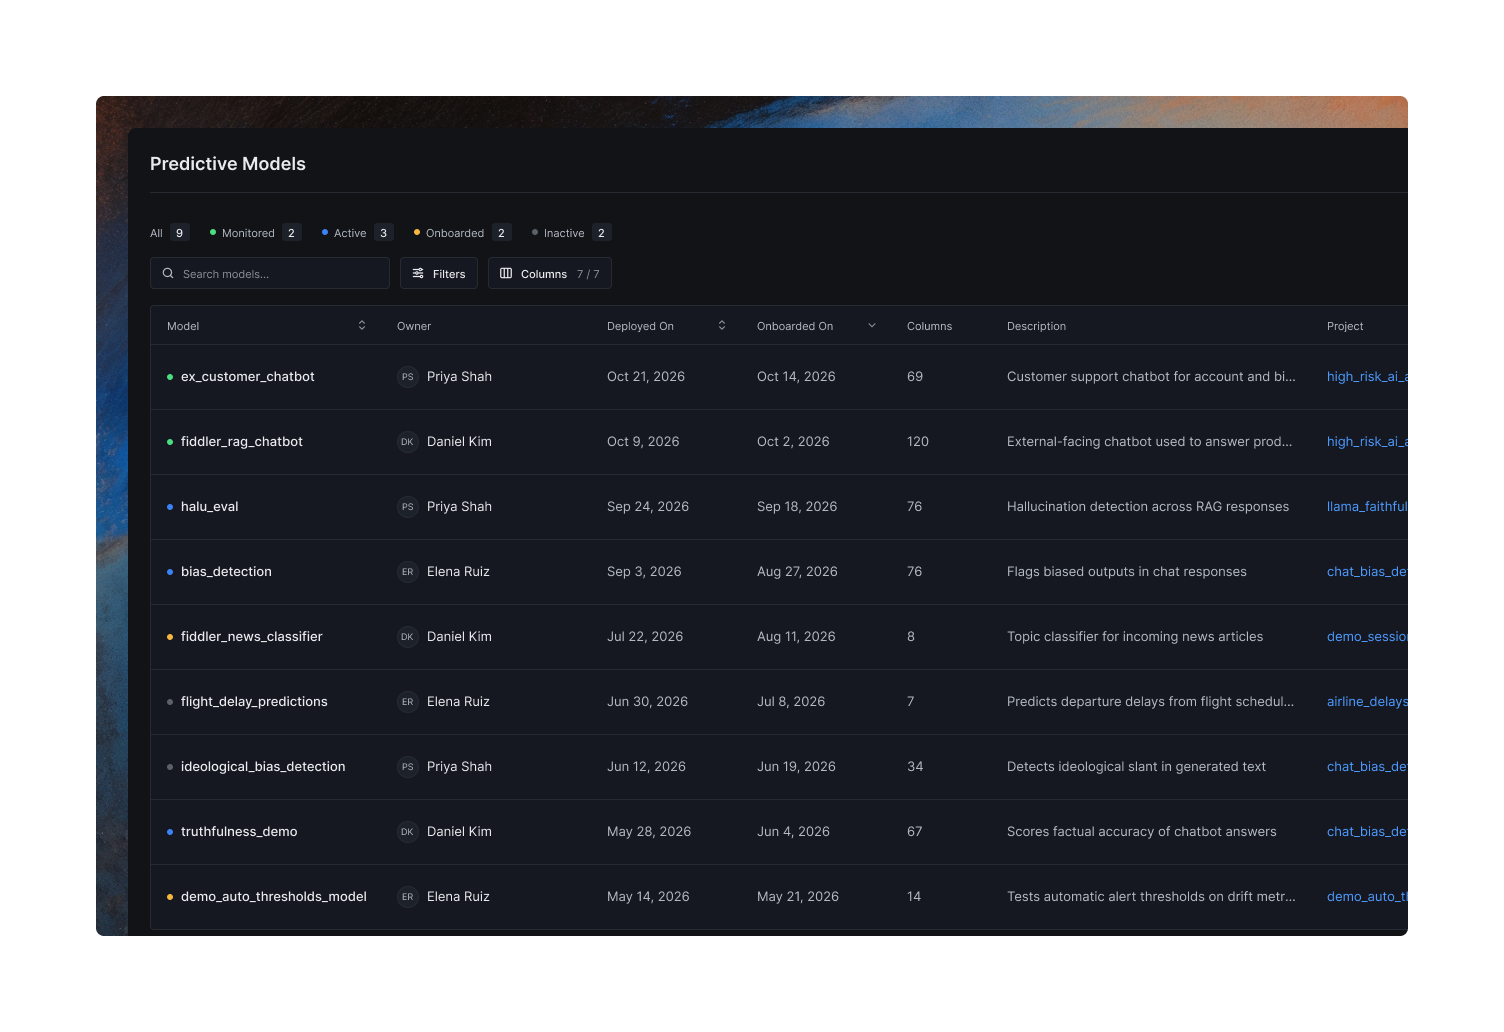Image resolution: width=1504 pixels, height=1032 pixels.
Task: Click the Project column header
Action: (1345, 326)
